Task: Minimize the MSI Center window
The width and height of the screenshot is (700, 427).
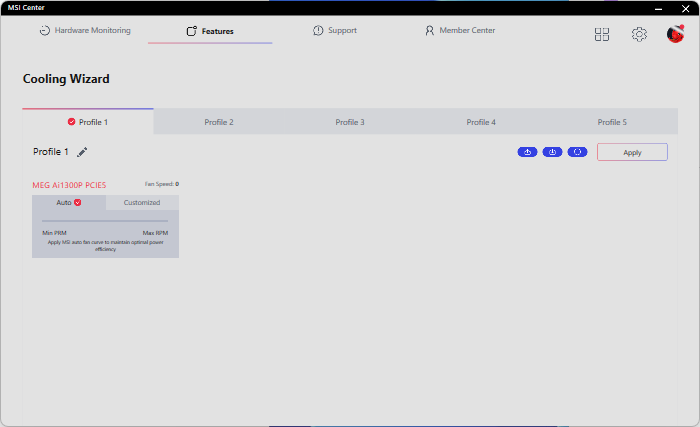Action: pyautogui.click(x=658, y=8)
